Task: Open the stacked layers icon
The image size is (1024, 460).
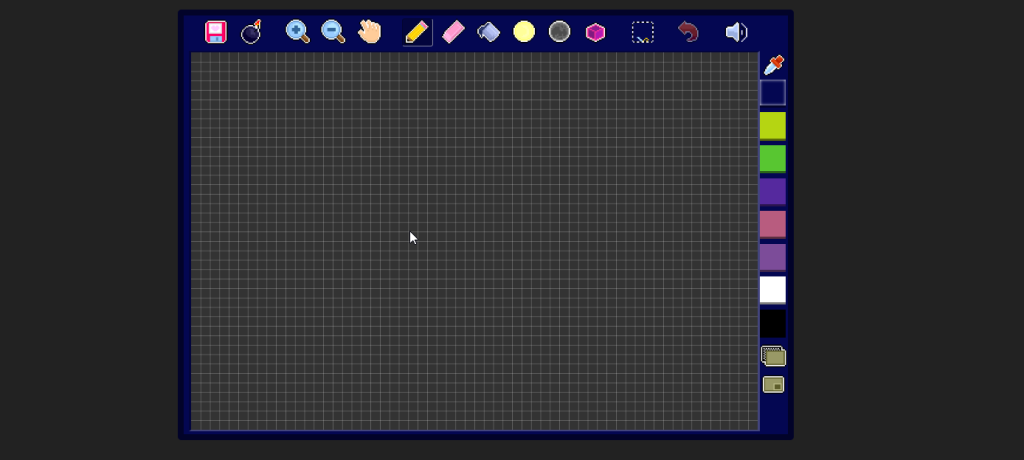Action: point(773,356)
